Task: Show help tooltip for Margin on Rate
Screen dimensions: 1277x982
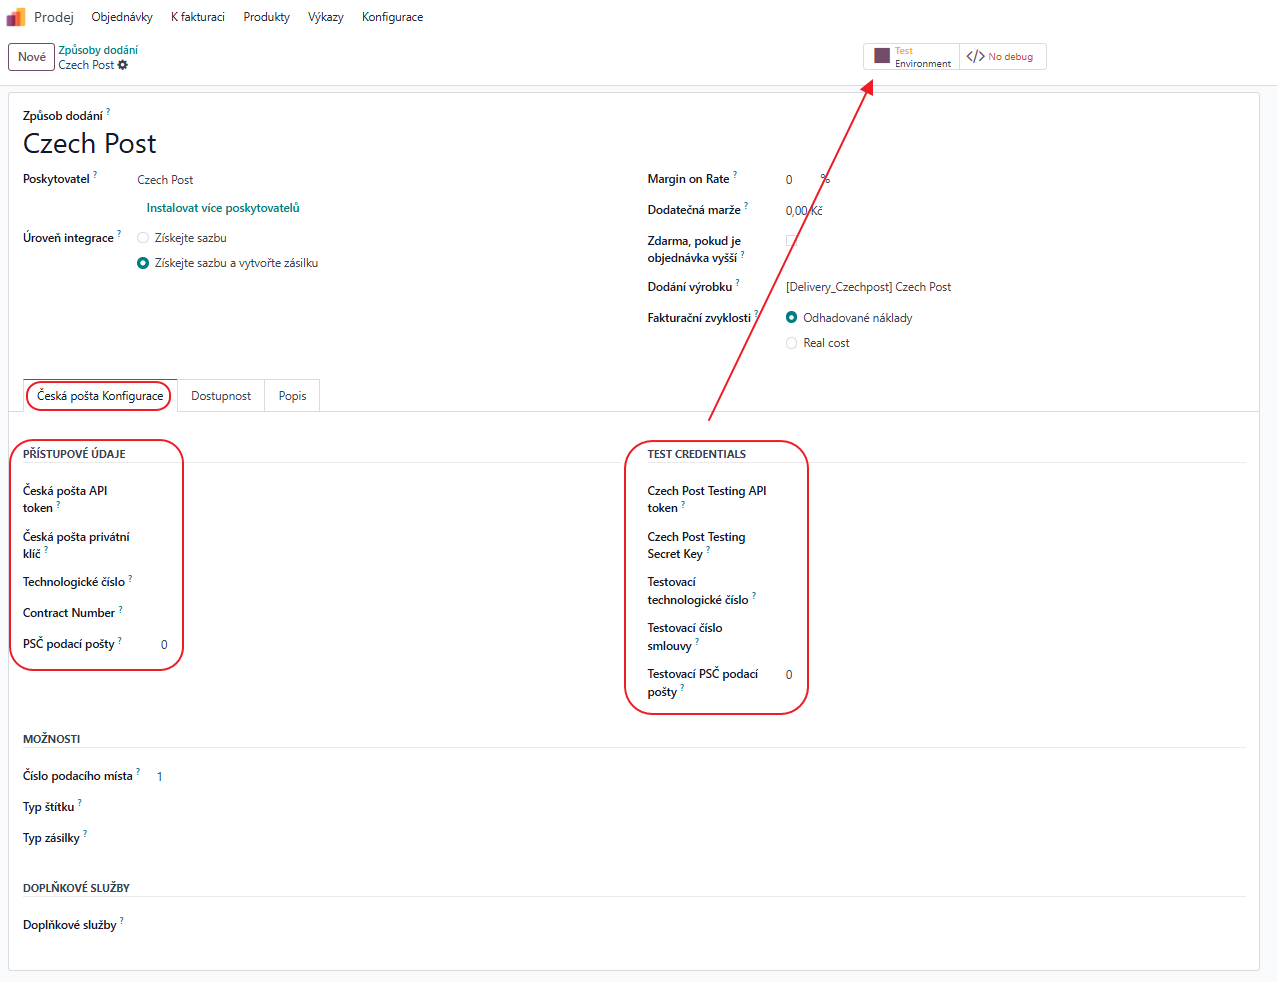Action: pyautogui.click(x=735, y=174)
